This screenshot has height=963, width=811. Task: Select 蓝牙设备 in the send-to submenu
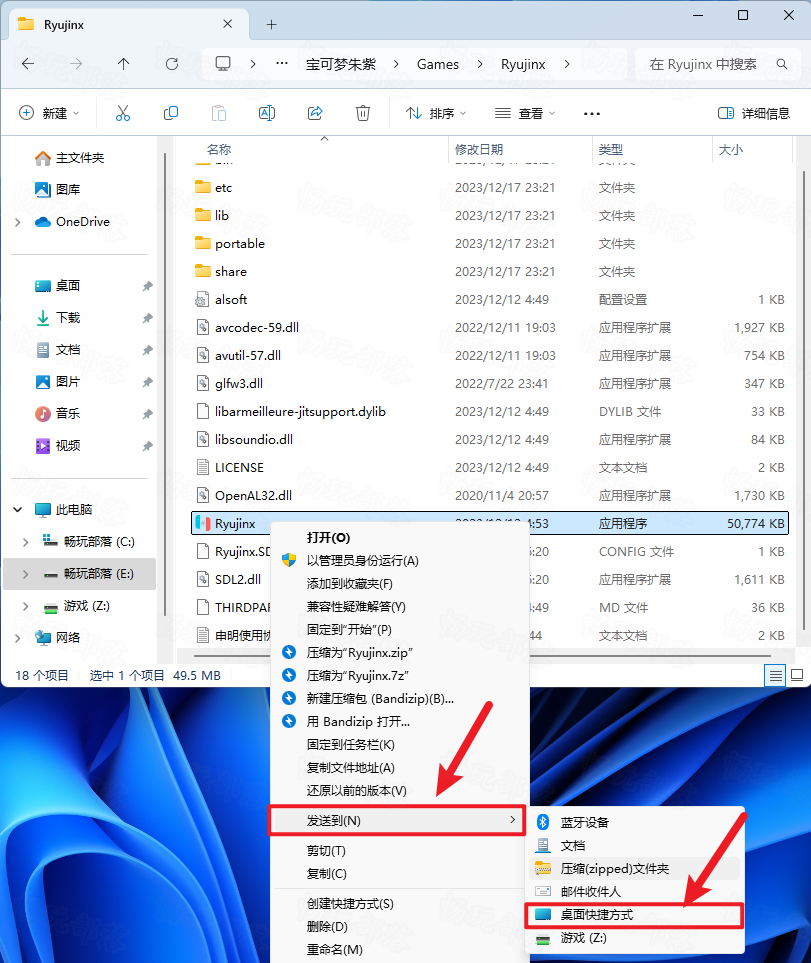584,822
